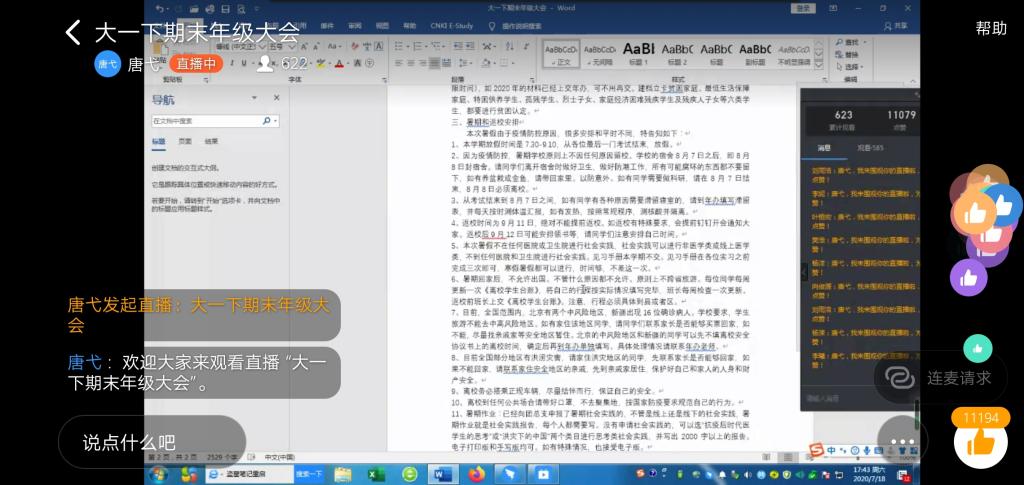1024x485 pixels.
Task: Open the text highlight color button
Action: click(322, 64)
